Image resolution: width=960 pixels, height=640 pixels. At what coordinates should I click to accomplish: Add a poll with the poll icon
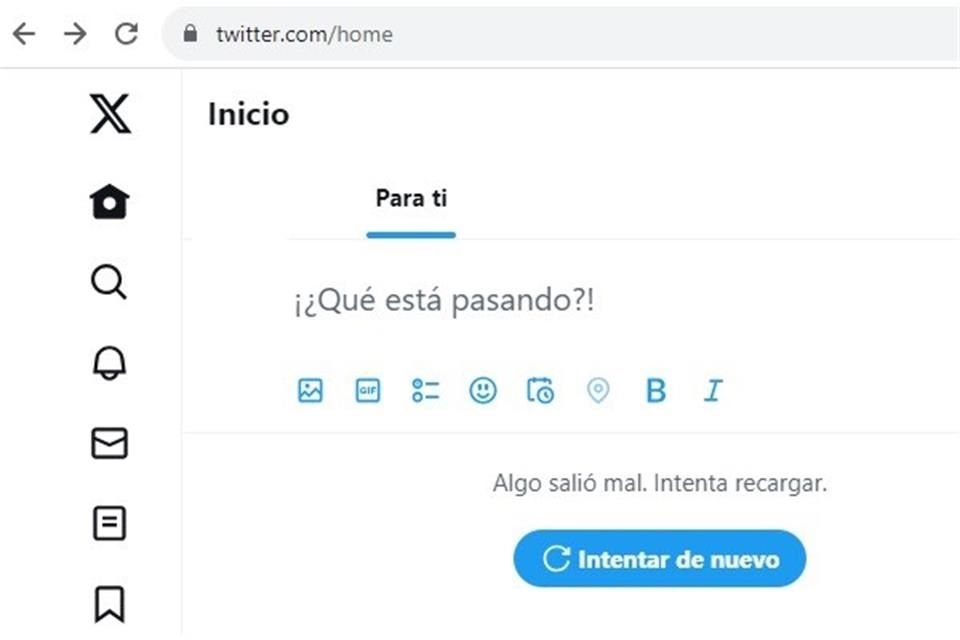point(425,391)
